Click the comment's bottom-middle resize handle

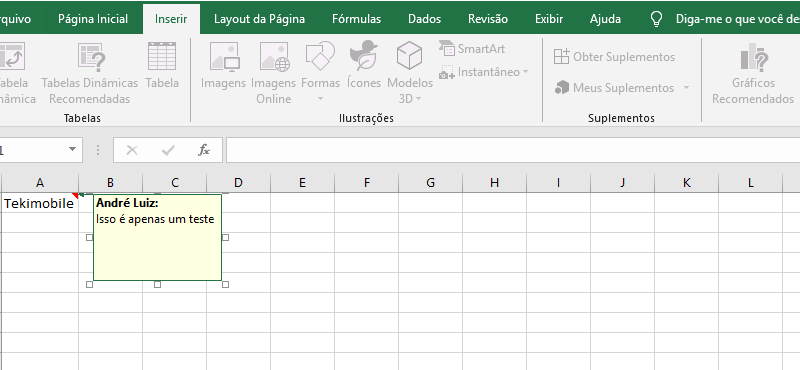click(157, 284)
